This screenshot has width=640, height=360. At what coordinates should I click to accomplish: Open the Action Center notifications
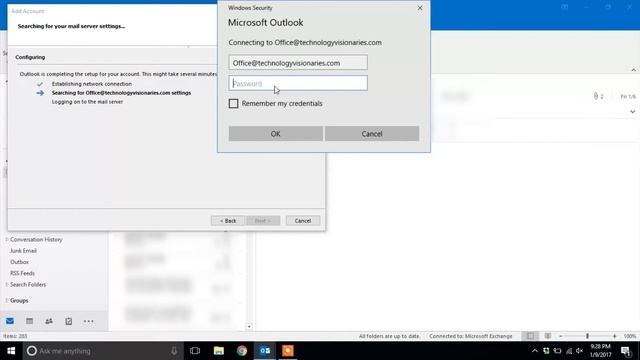click(626, 351)
